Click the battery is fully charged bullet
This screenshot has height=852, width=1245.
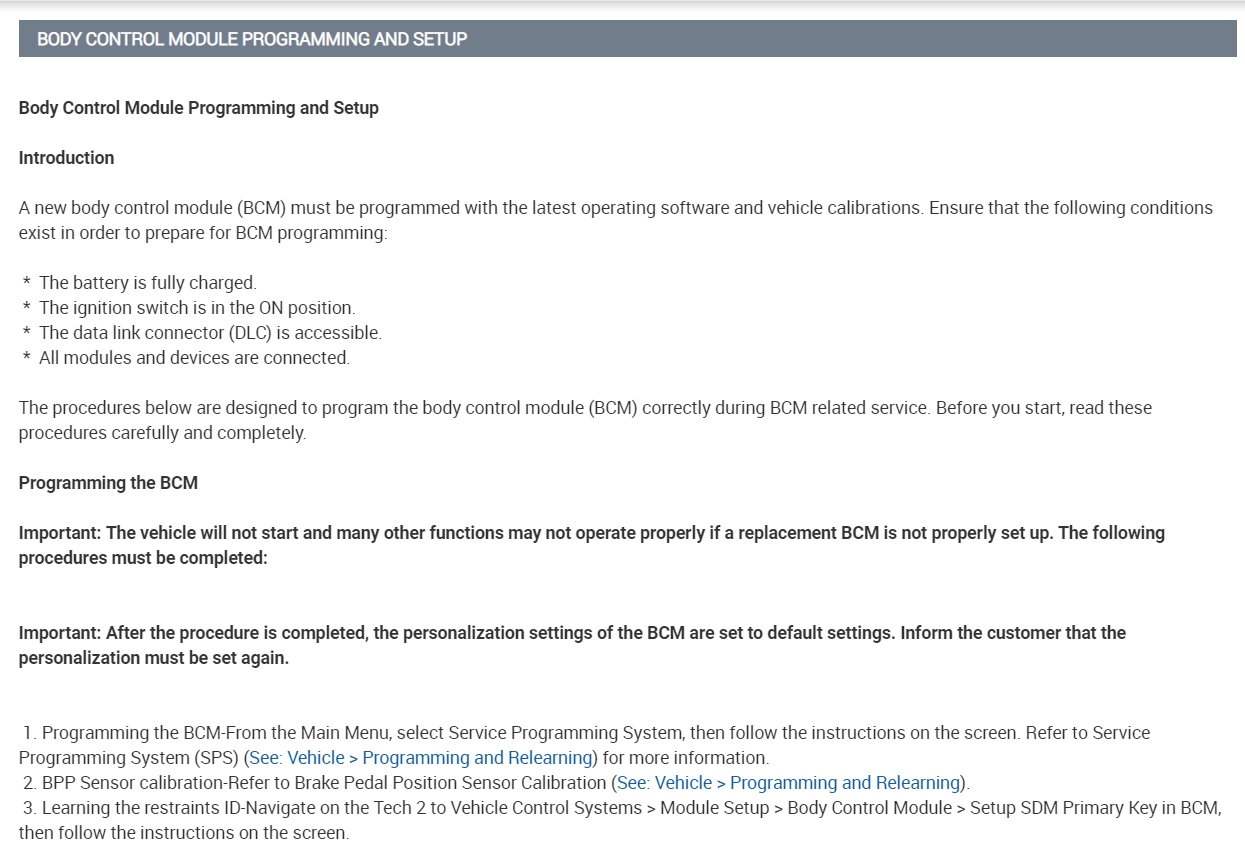147,283
